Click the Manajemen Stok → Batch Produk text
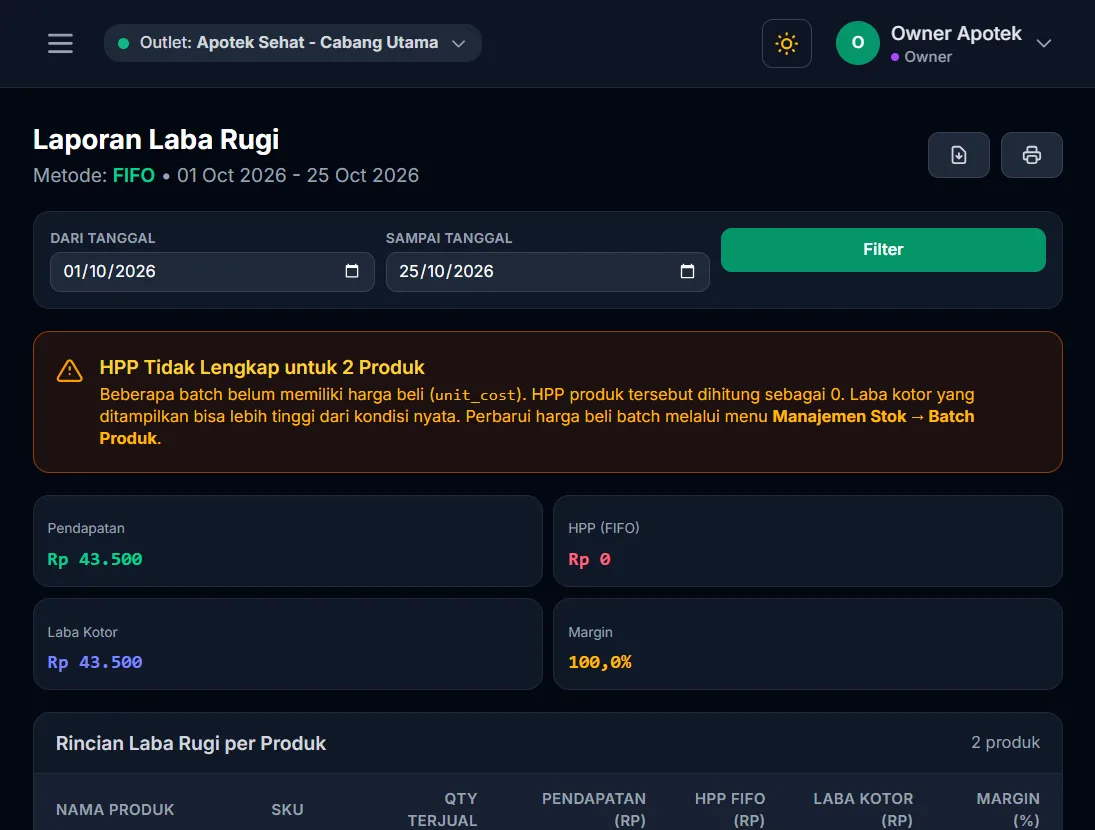Image resolution: width=1095 pixels, height=830 pixels. click(x=873, y=417)
